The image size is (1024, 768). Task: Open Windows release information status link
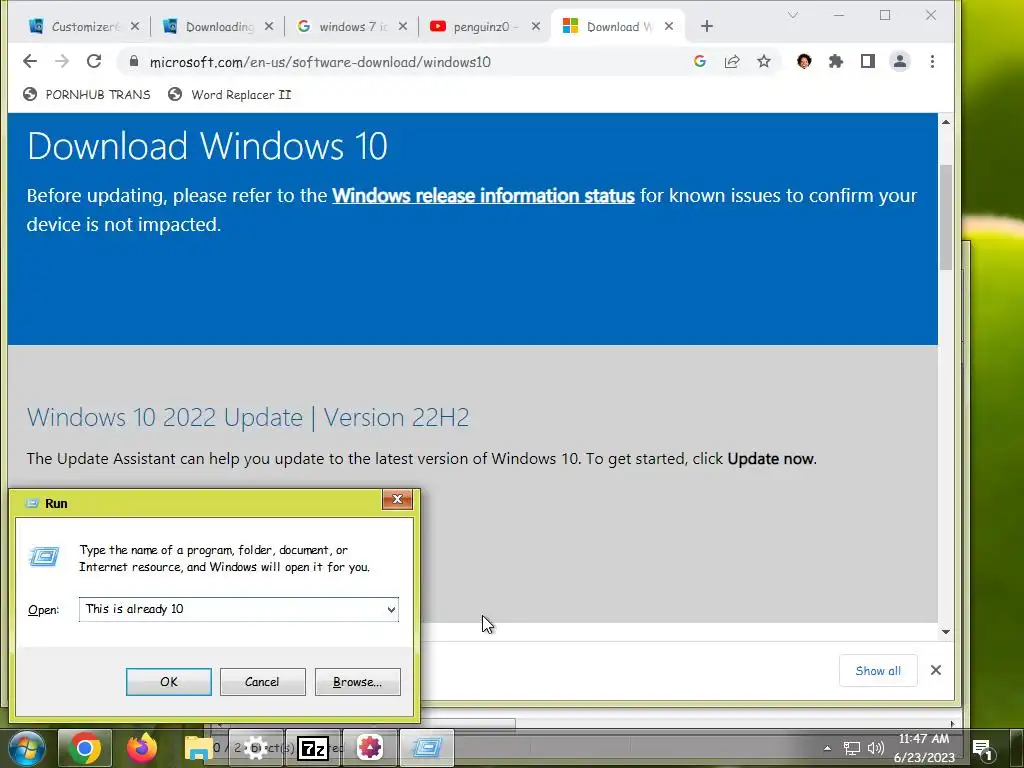point(483,196)
